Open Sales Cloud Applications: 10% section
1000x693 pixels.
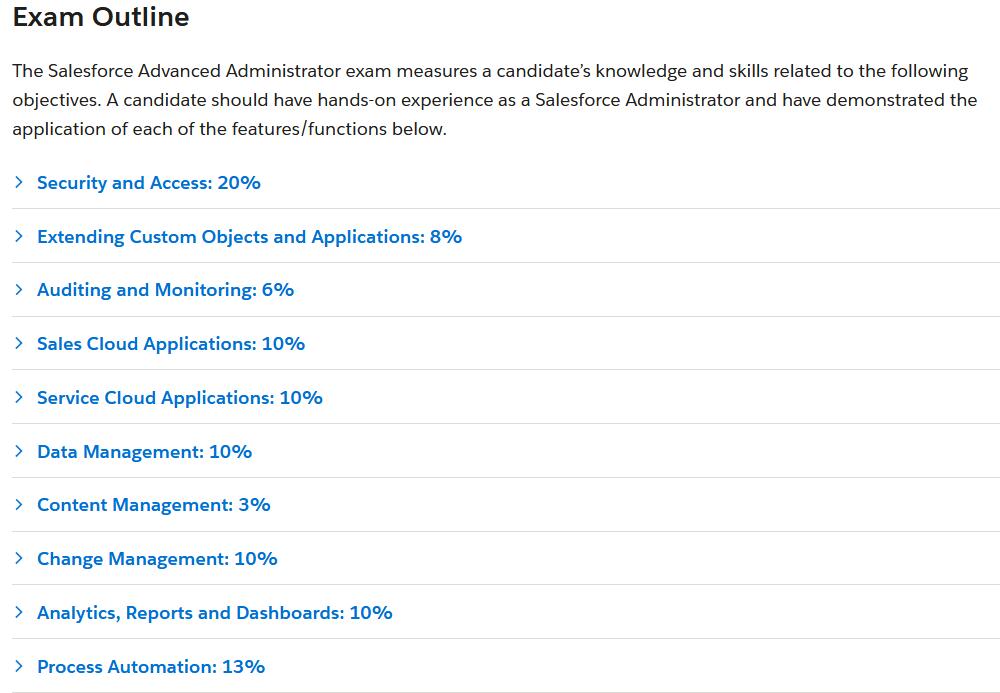(x=170, y=344)
